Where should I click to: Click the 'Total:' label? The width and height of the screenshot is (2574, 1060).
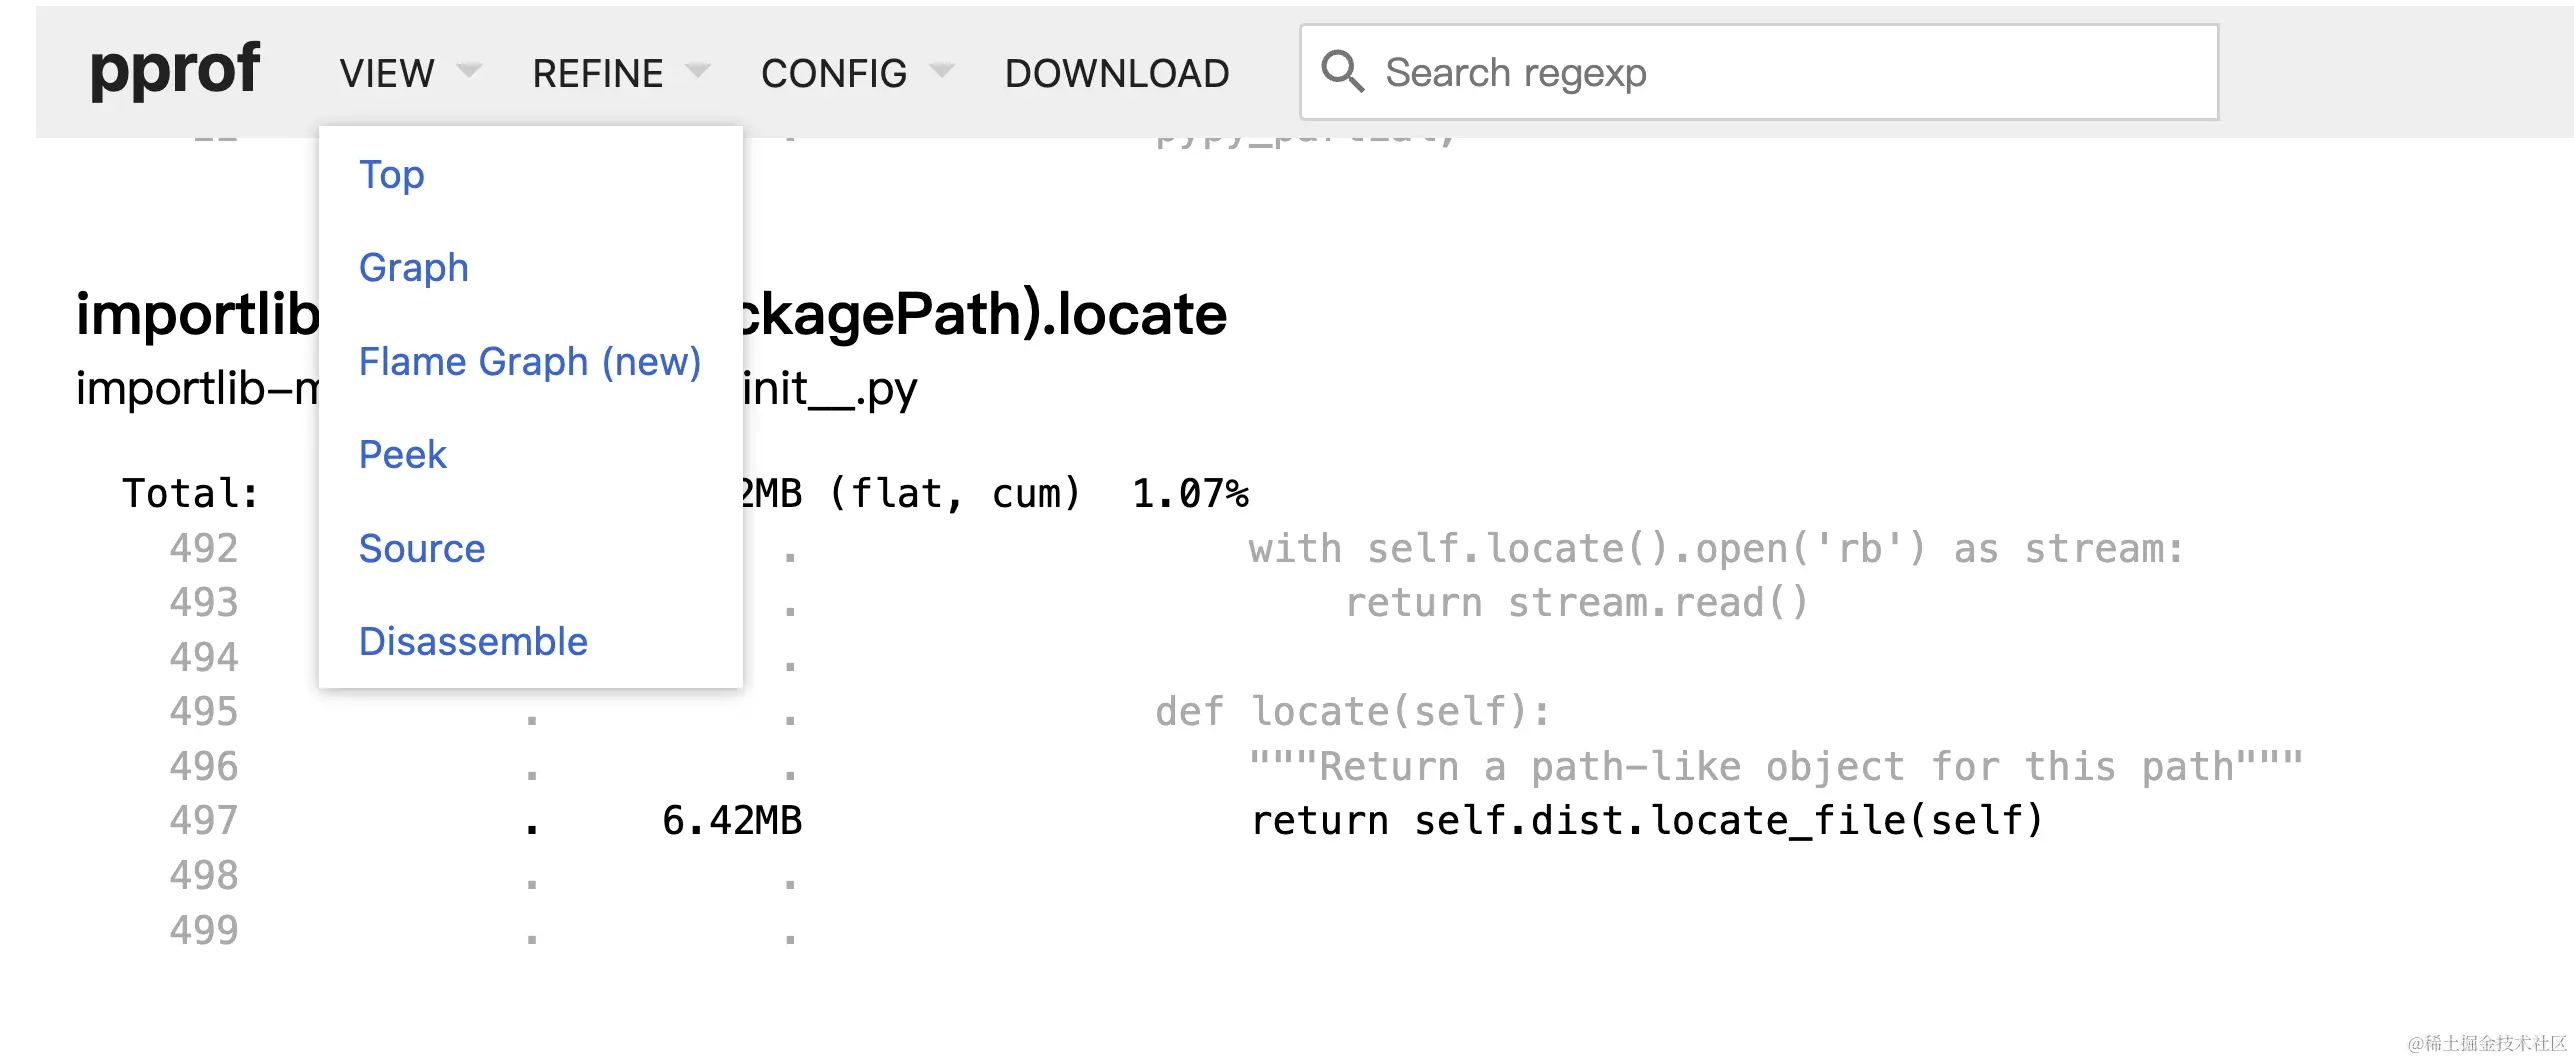pos(190,493)
